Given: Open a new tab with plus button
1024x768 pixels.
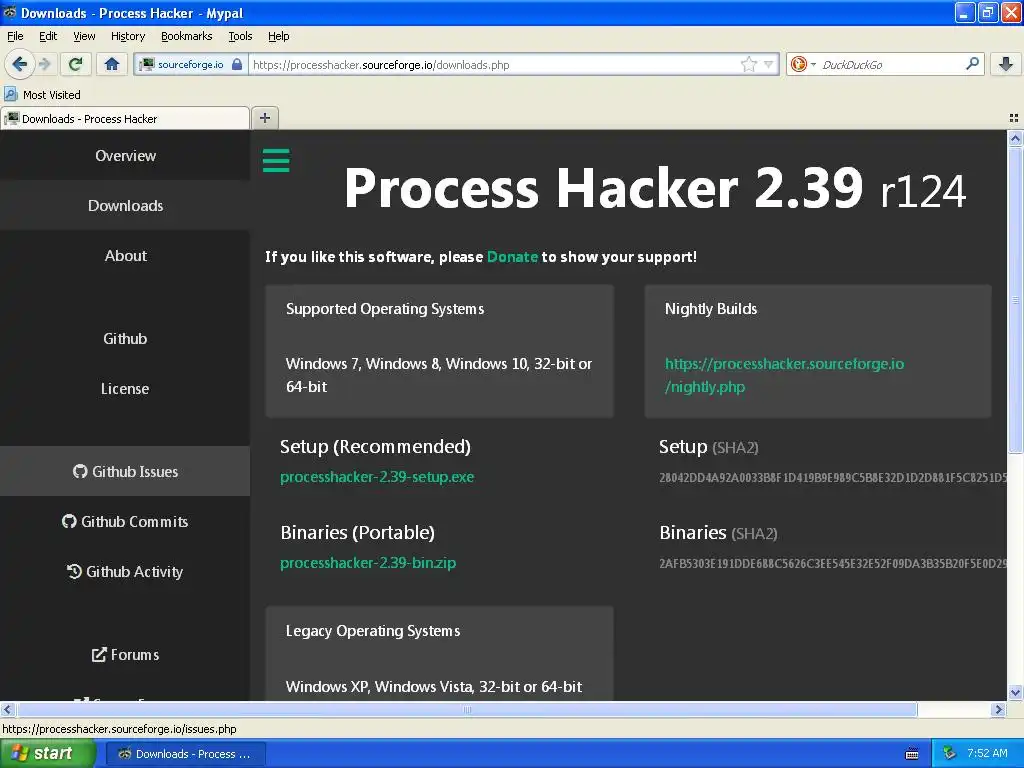Looking at the screenshot, I should coord(264,118).
